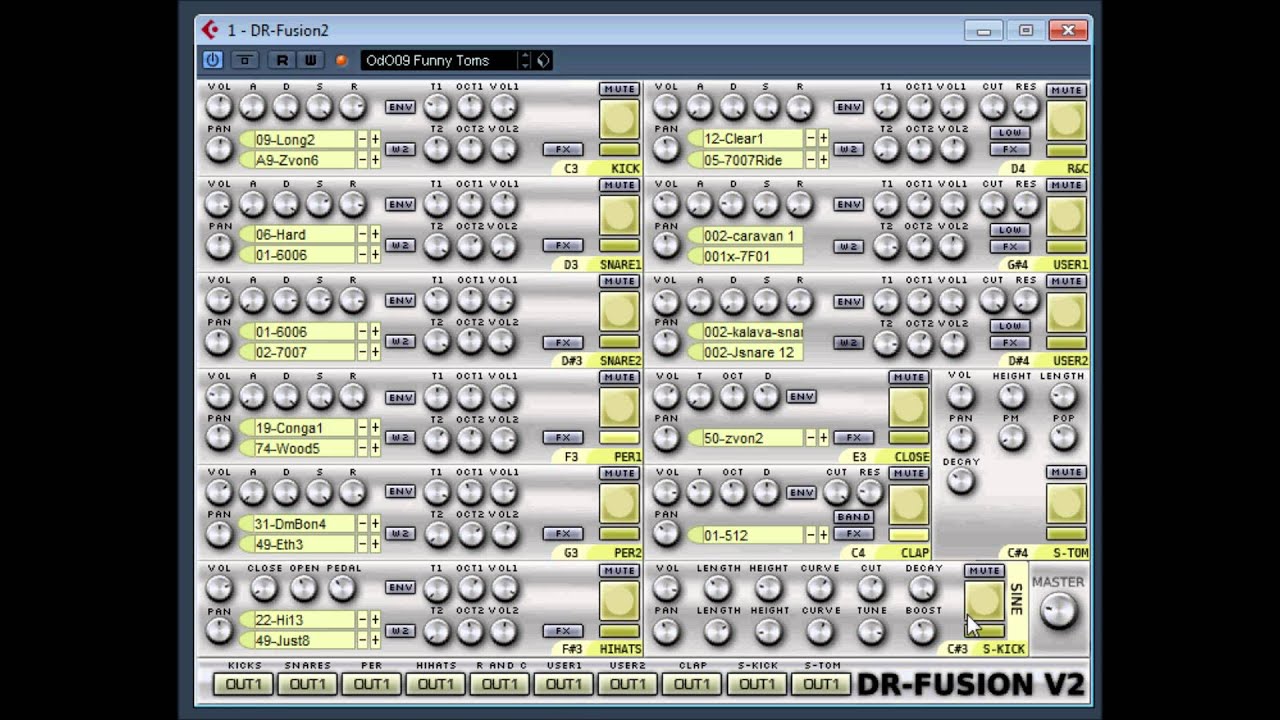This screenshot has height=720, width=1280.
Task: Trigger the R&C pad
Action: pos(1066,120)
